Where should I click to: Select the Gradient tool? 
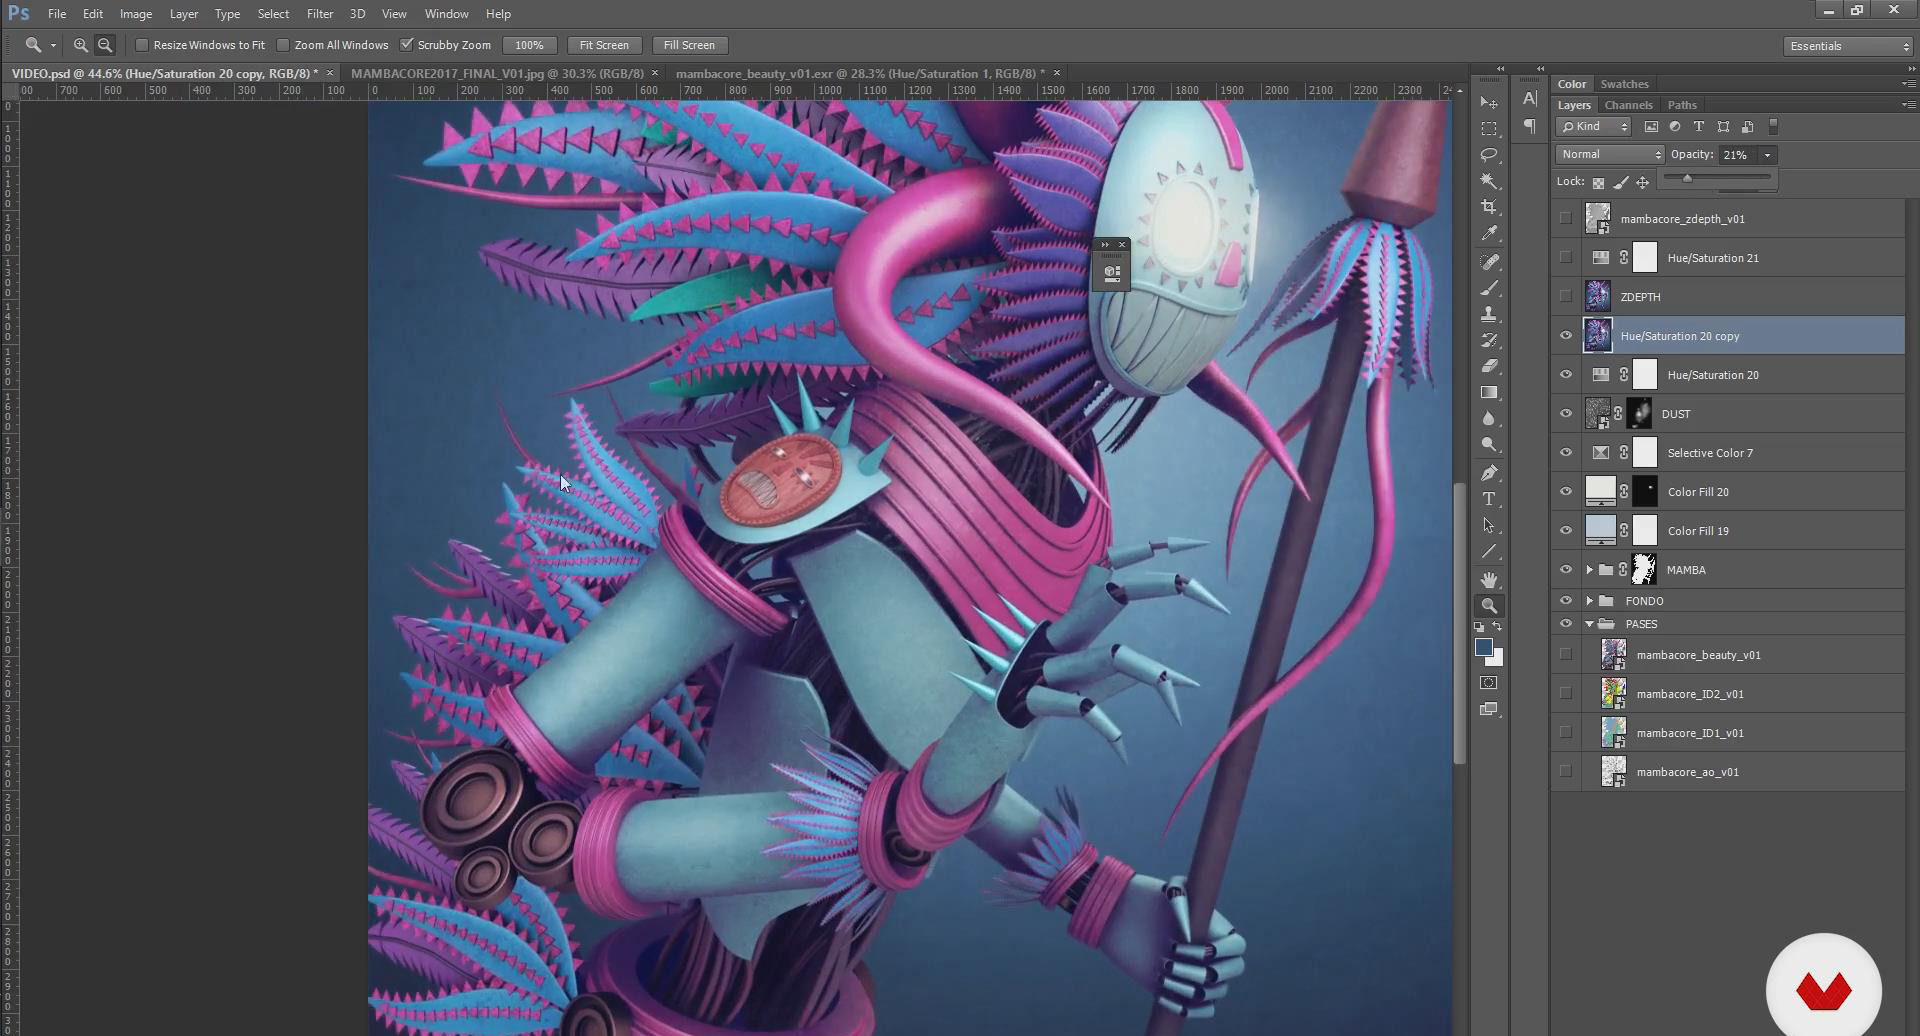(x=1489, y=393)
